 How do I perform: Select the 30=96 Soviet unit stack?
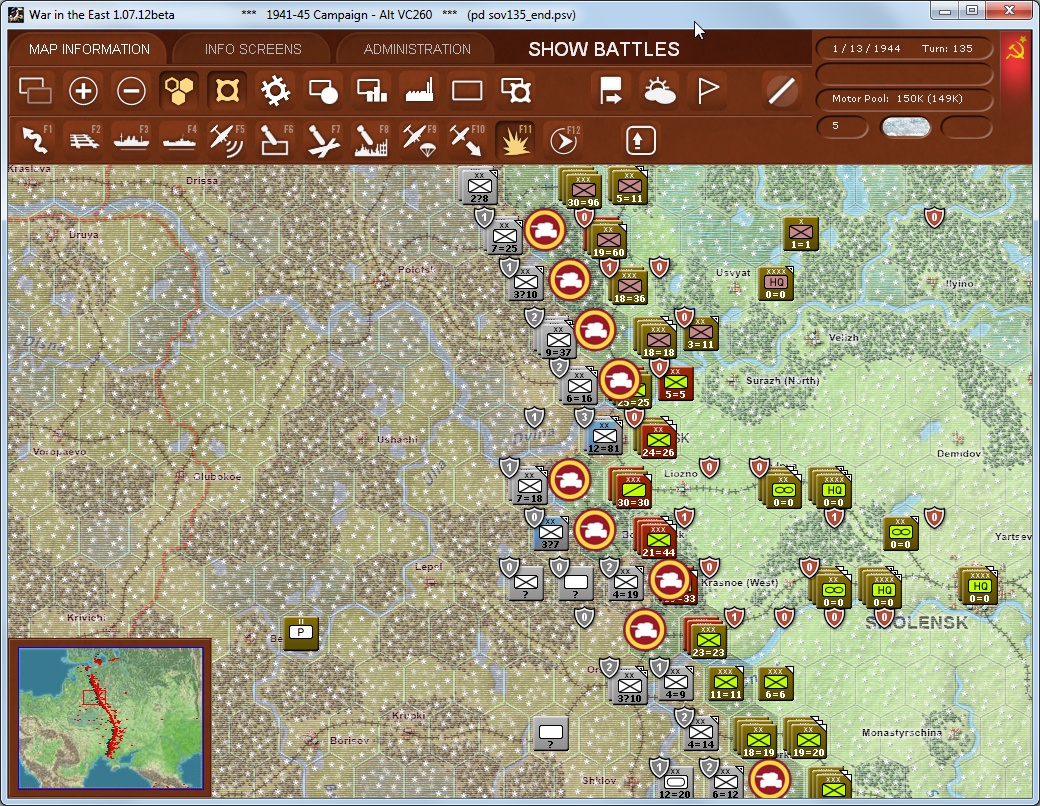pos(582,188)
